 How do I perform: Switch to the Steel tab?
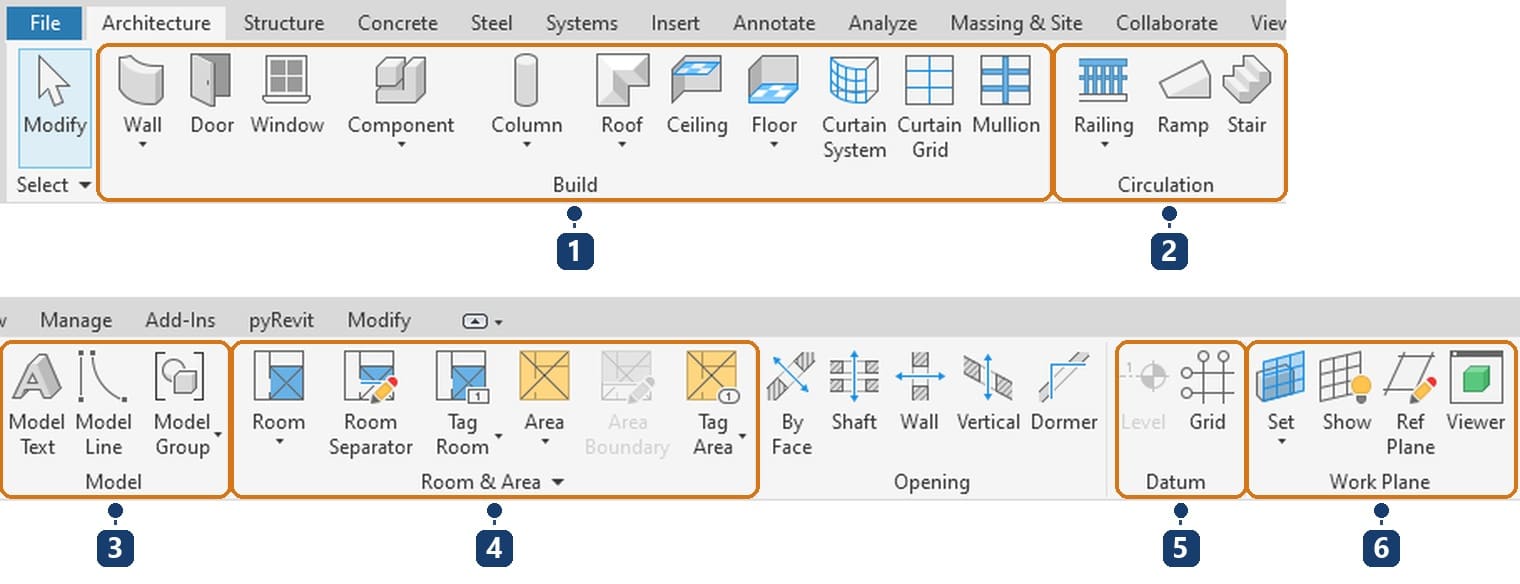pos(491,22)
